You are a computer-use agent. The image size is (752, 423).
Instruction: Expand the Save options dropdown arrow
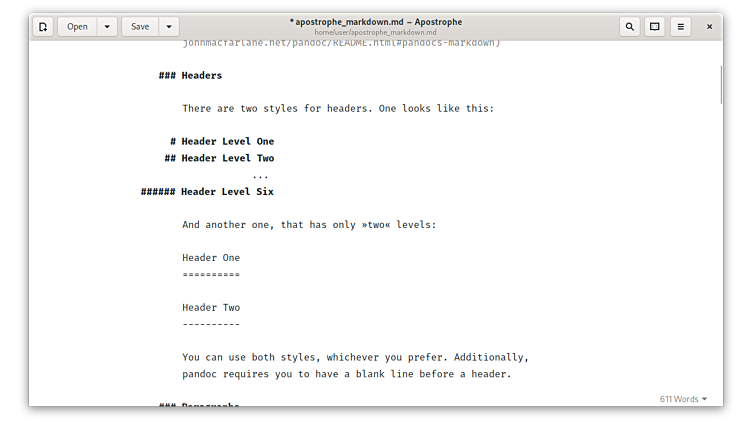coord(169,27)
